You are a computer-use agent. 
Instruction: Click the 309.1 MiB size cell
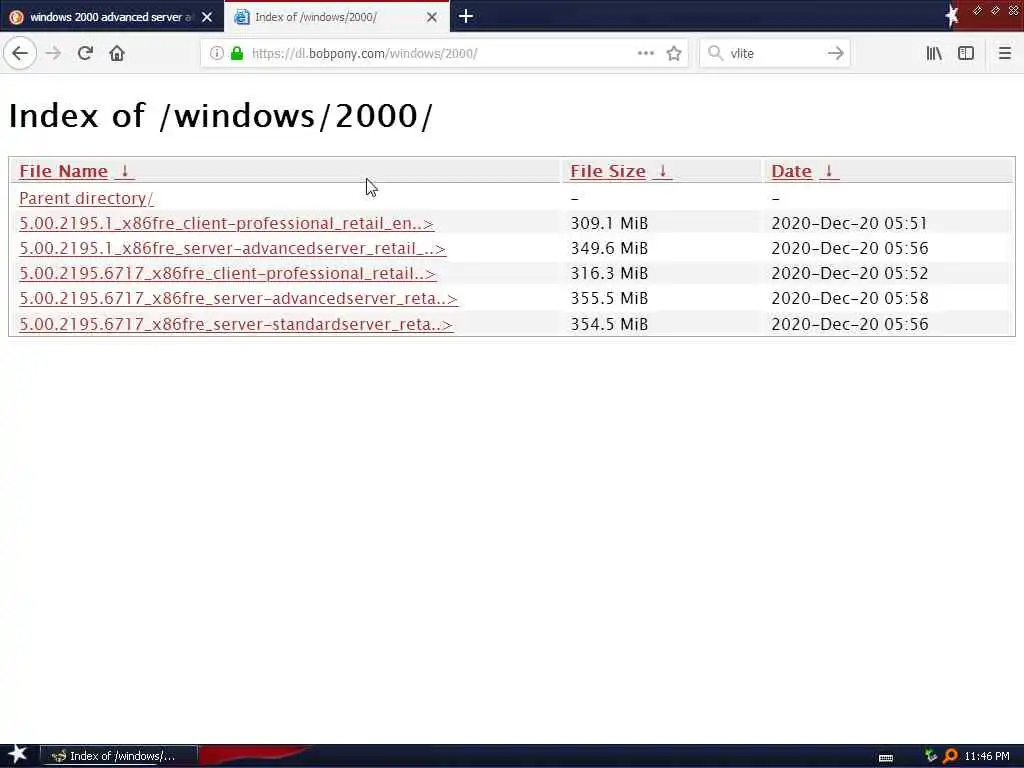coord(609,223)
